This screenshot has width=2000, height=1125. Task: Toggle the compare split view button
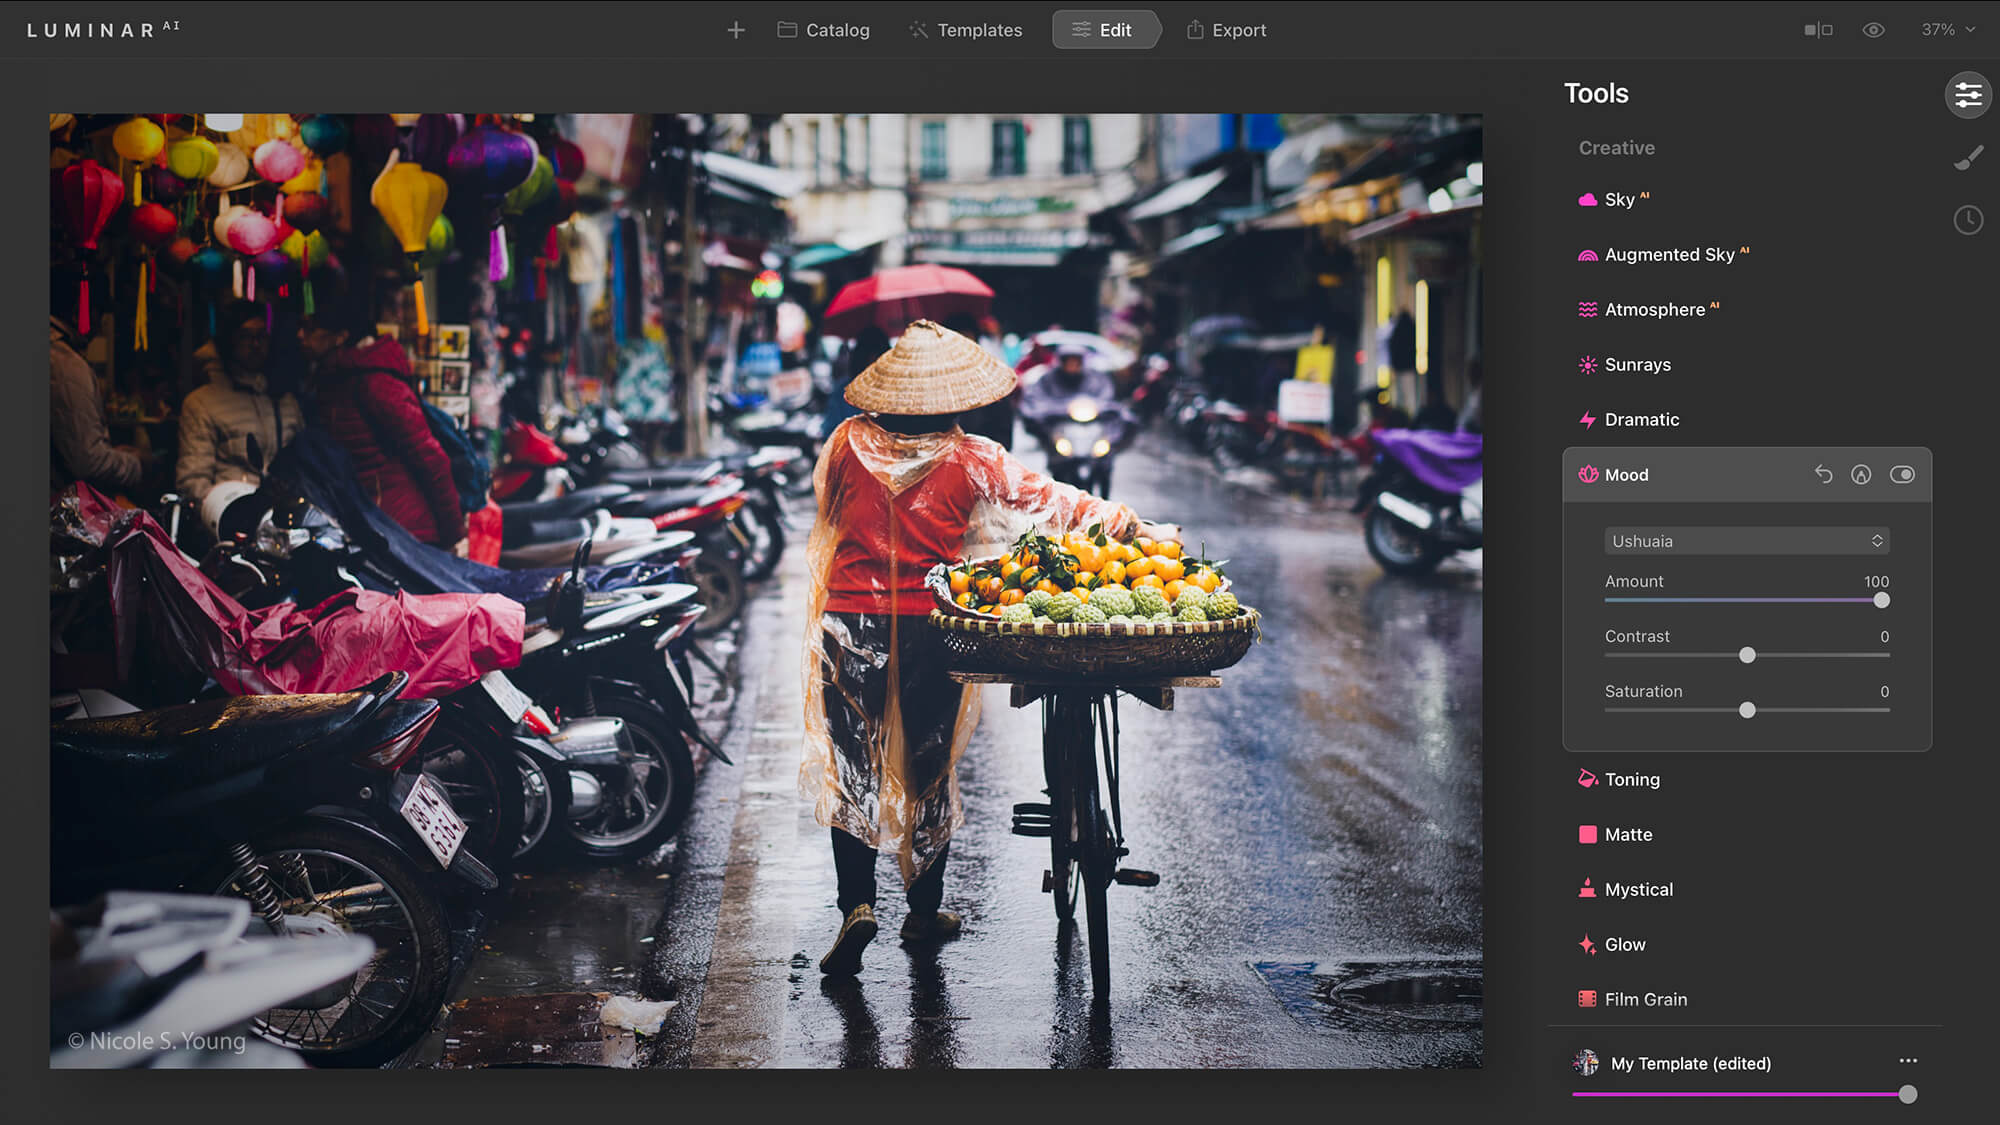1818,30
